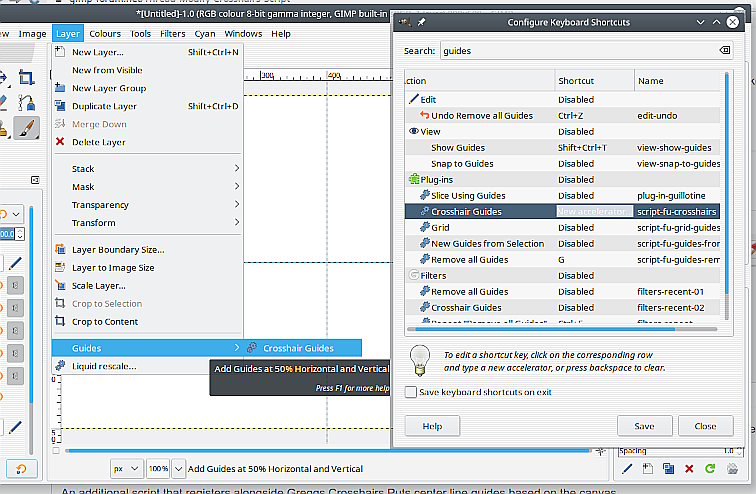Clear the shortcut search field
756x494 pixels.
coord(724,50)
